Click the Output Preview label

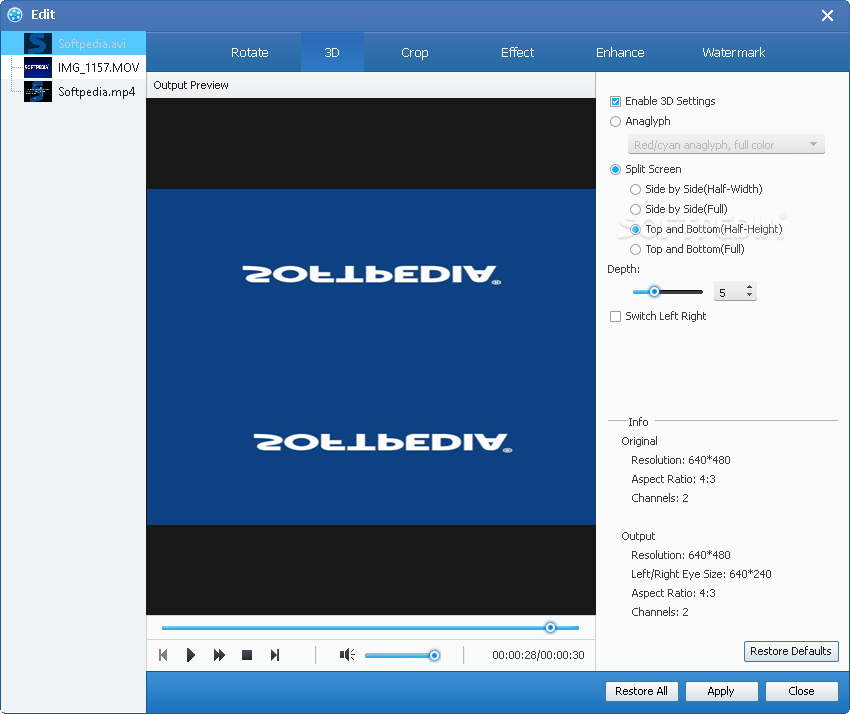tap(191, 85)
